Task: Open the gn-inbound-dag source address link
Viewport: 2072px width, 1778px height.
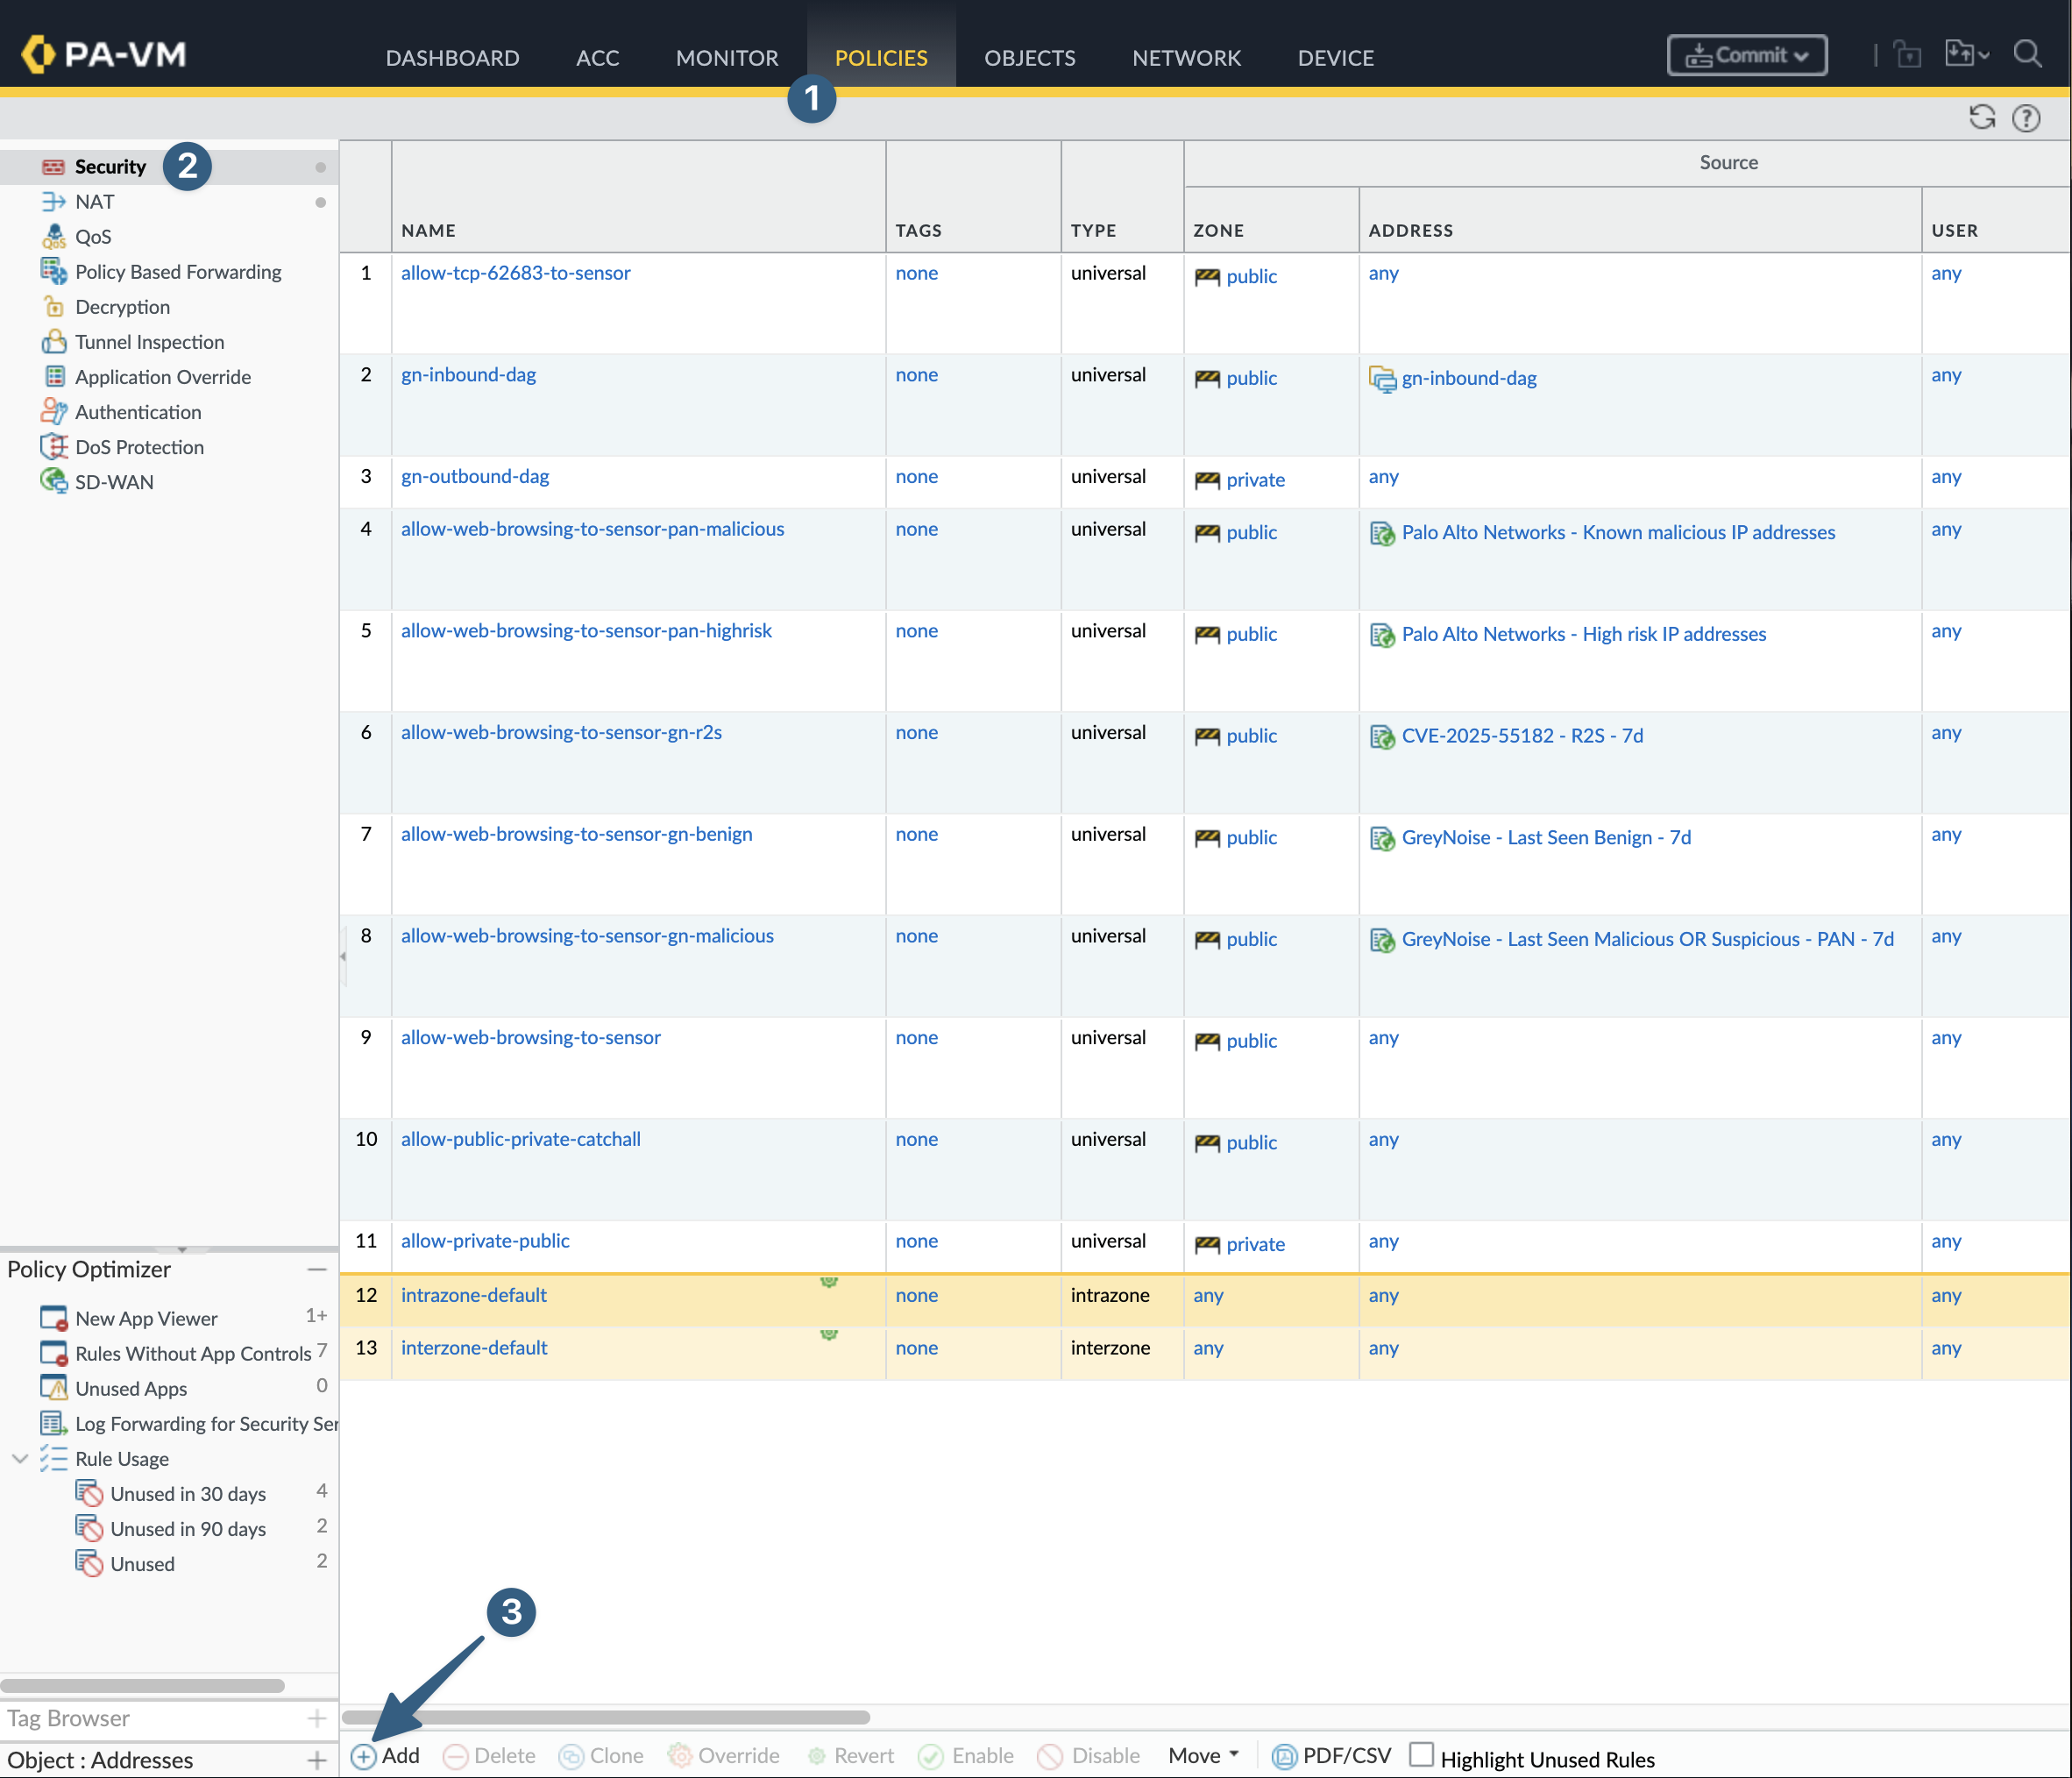Action: 1468,378
